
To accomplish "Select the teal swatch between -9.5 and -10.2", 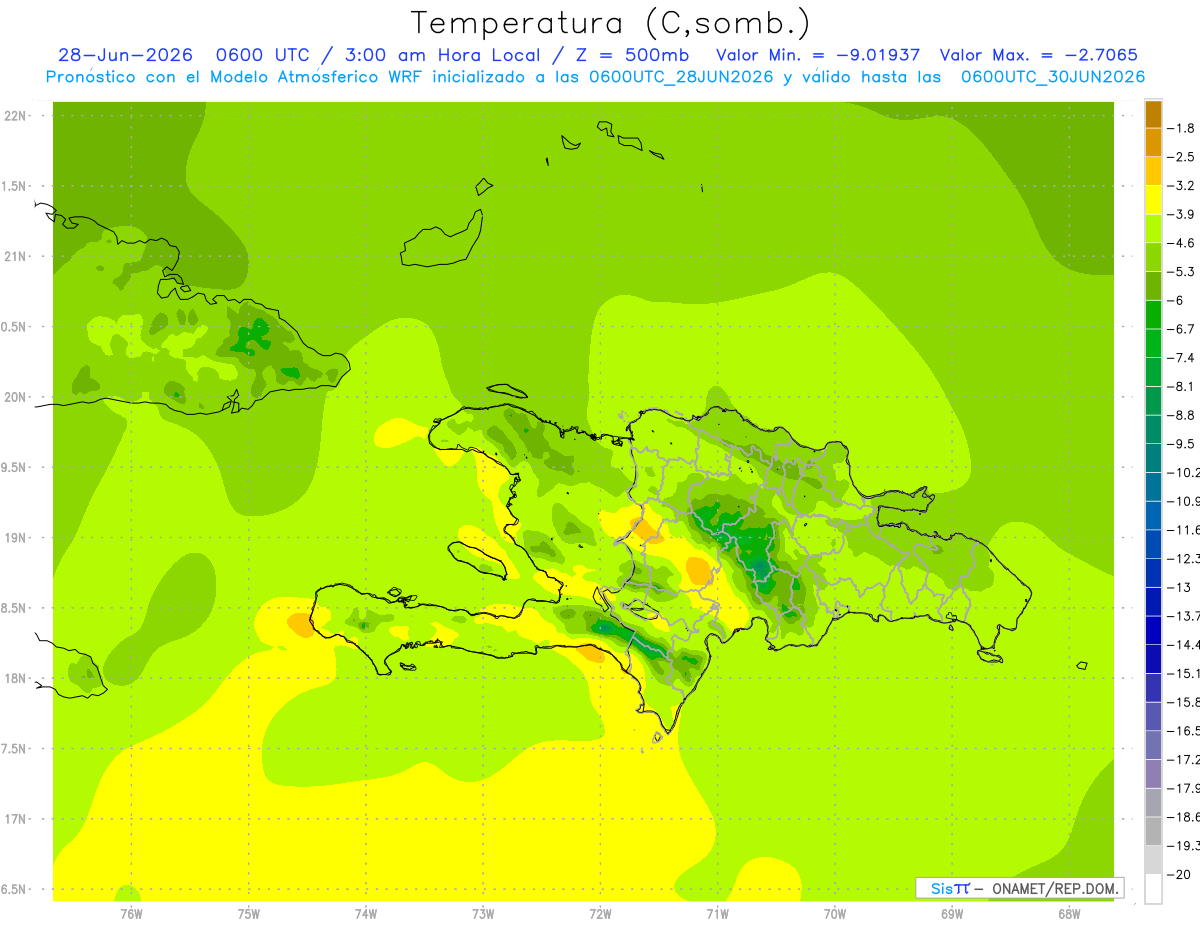I will [1153, 458].
